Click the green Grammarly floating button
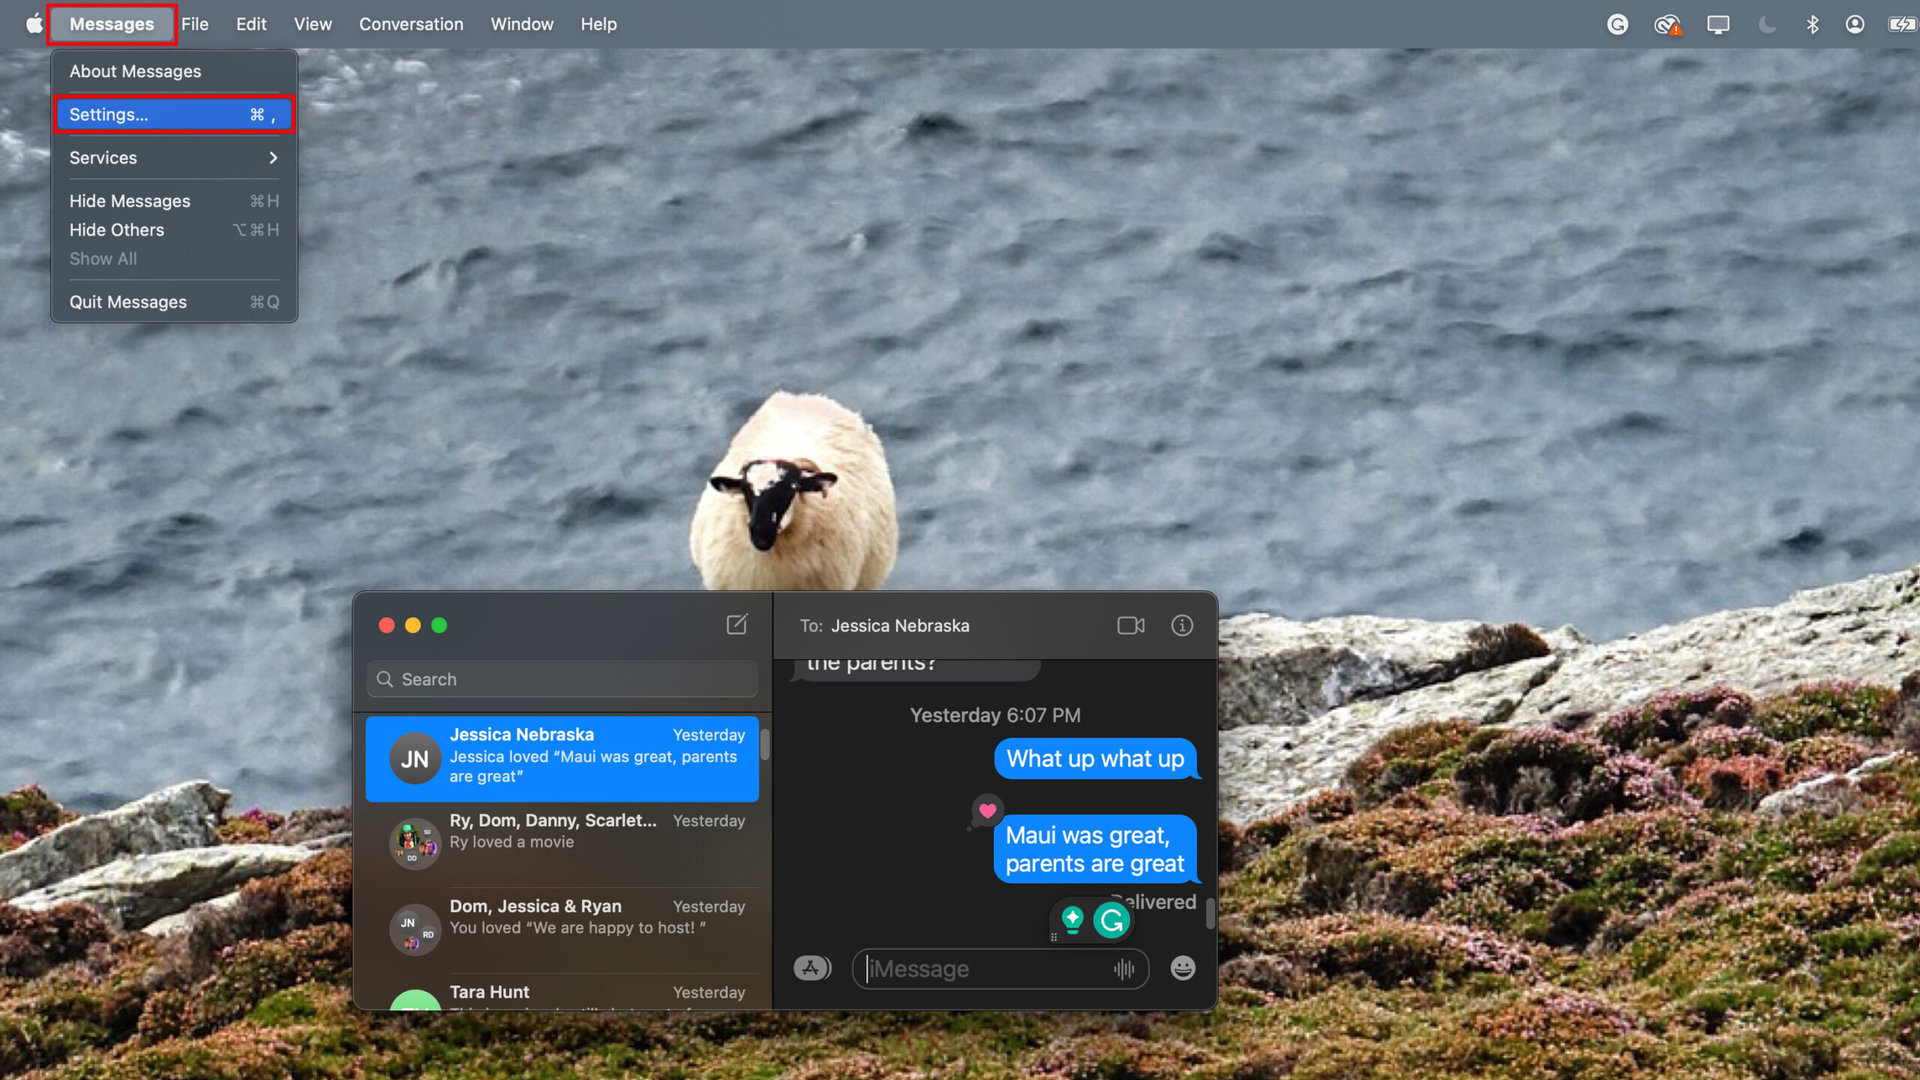The image size is (1920, 1080). [x=1111, y=920]
